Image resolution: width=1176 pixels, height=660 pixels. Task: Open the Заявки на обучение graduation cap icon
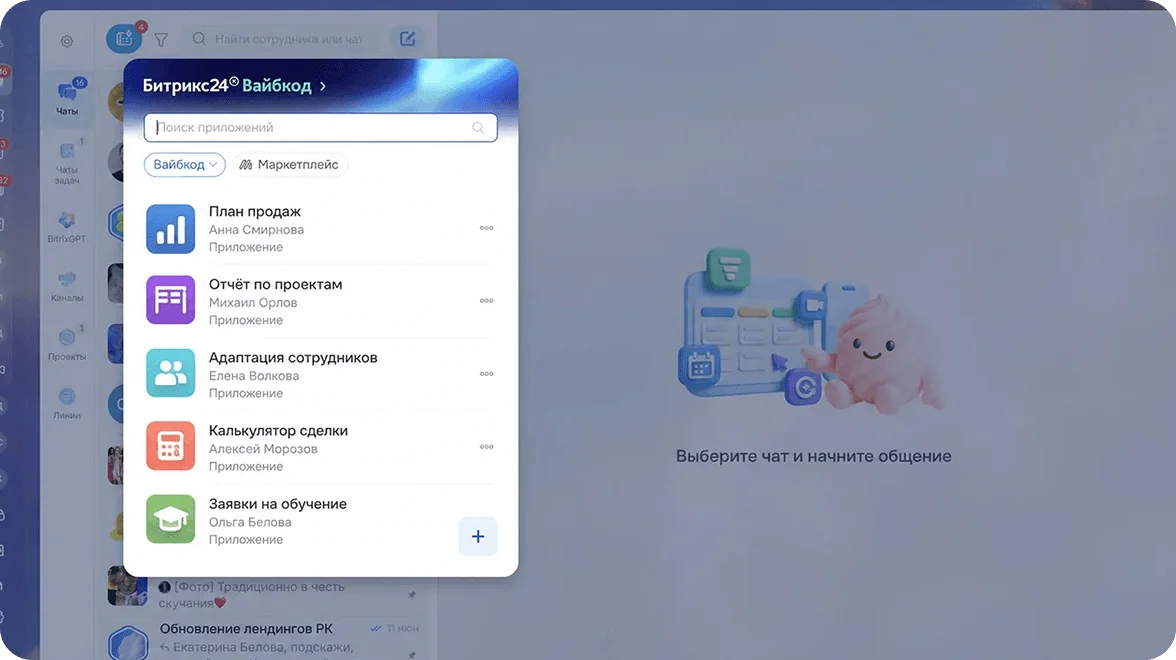170,518
